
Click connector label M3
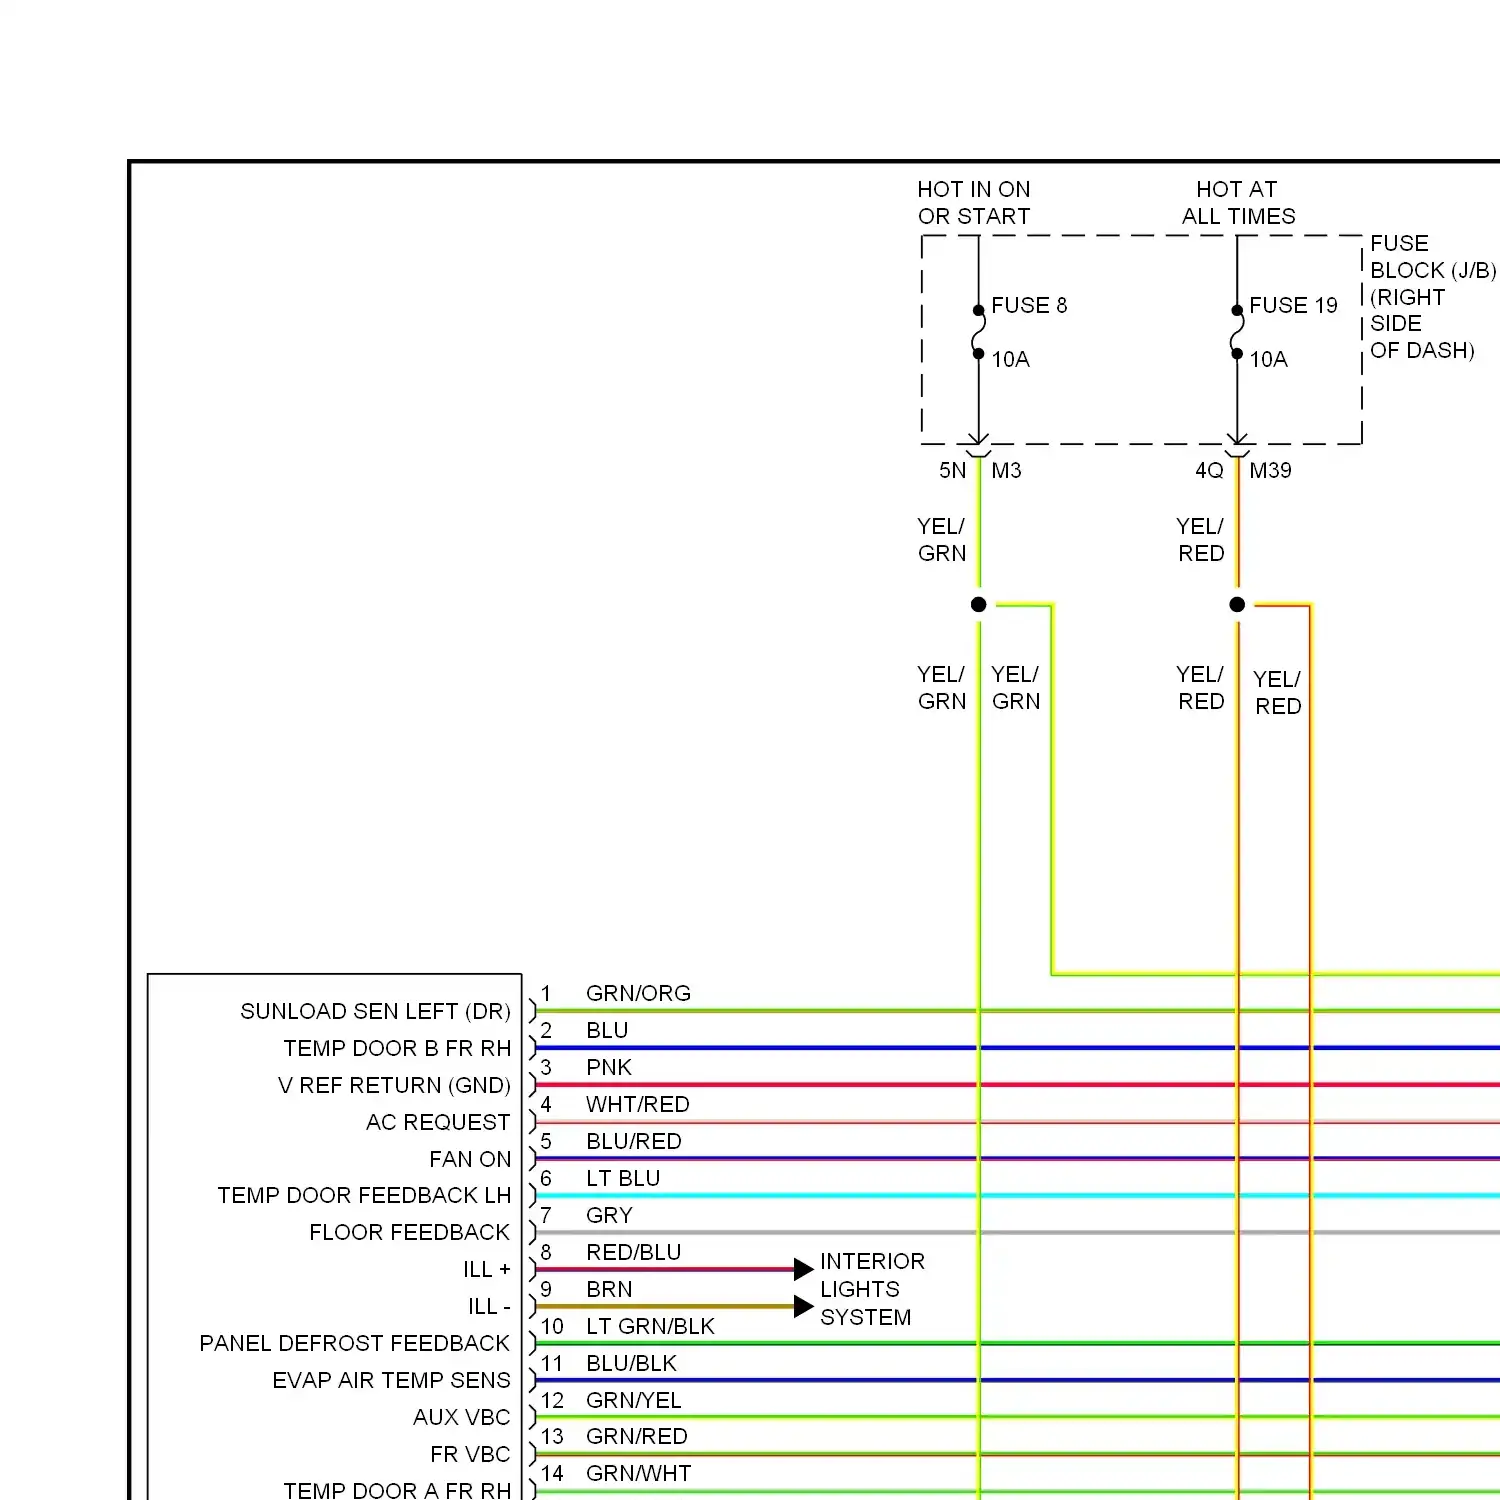[1006, 470]
